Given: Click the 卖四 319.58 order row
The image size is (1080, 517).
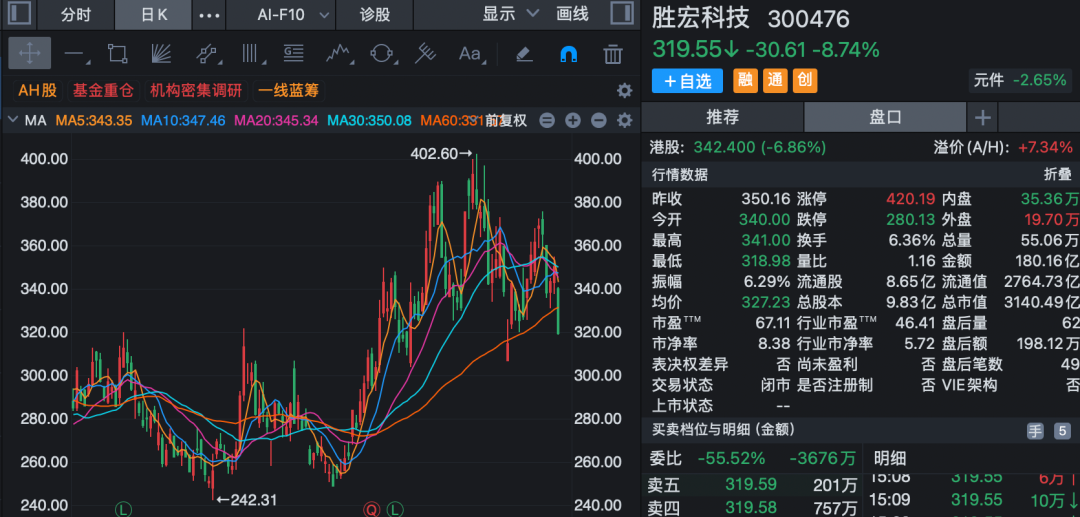Looking at the screenshot, I should tap(751, 508).
